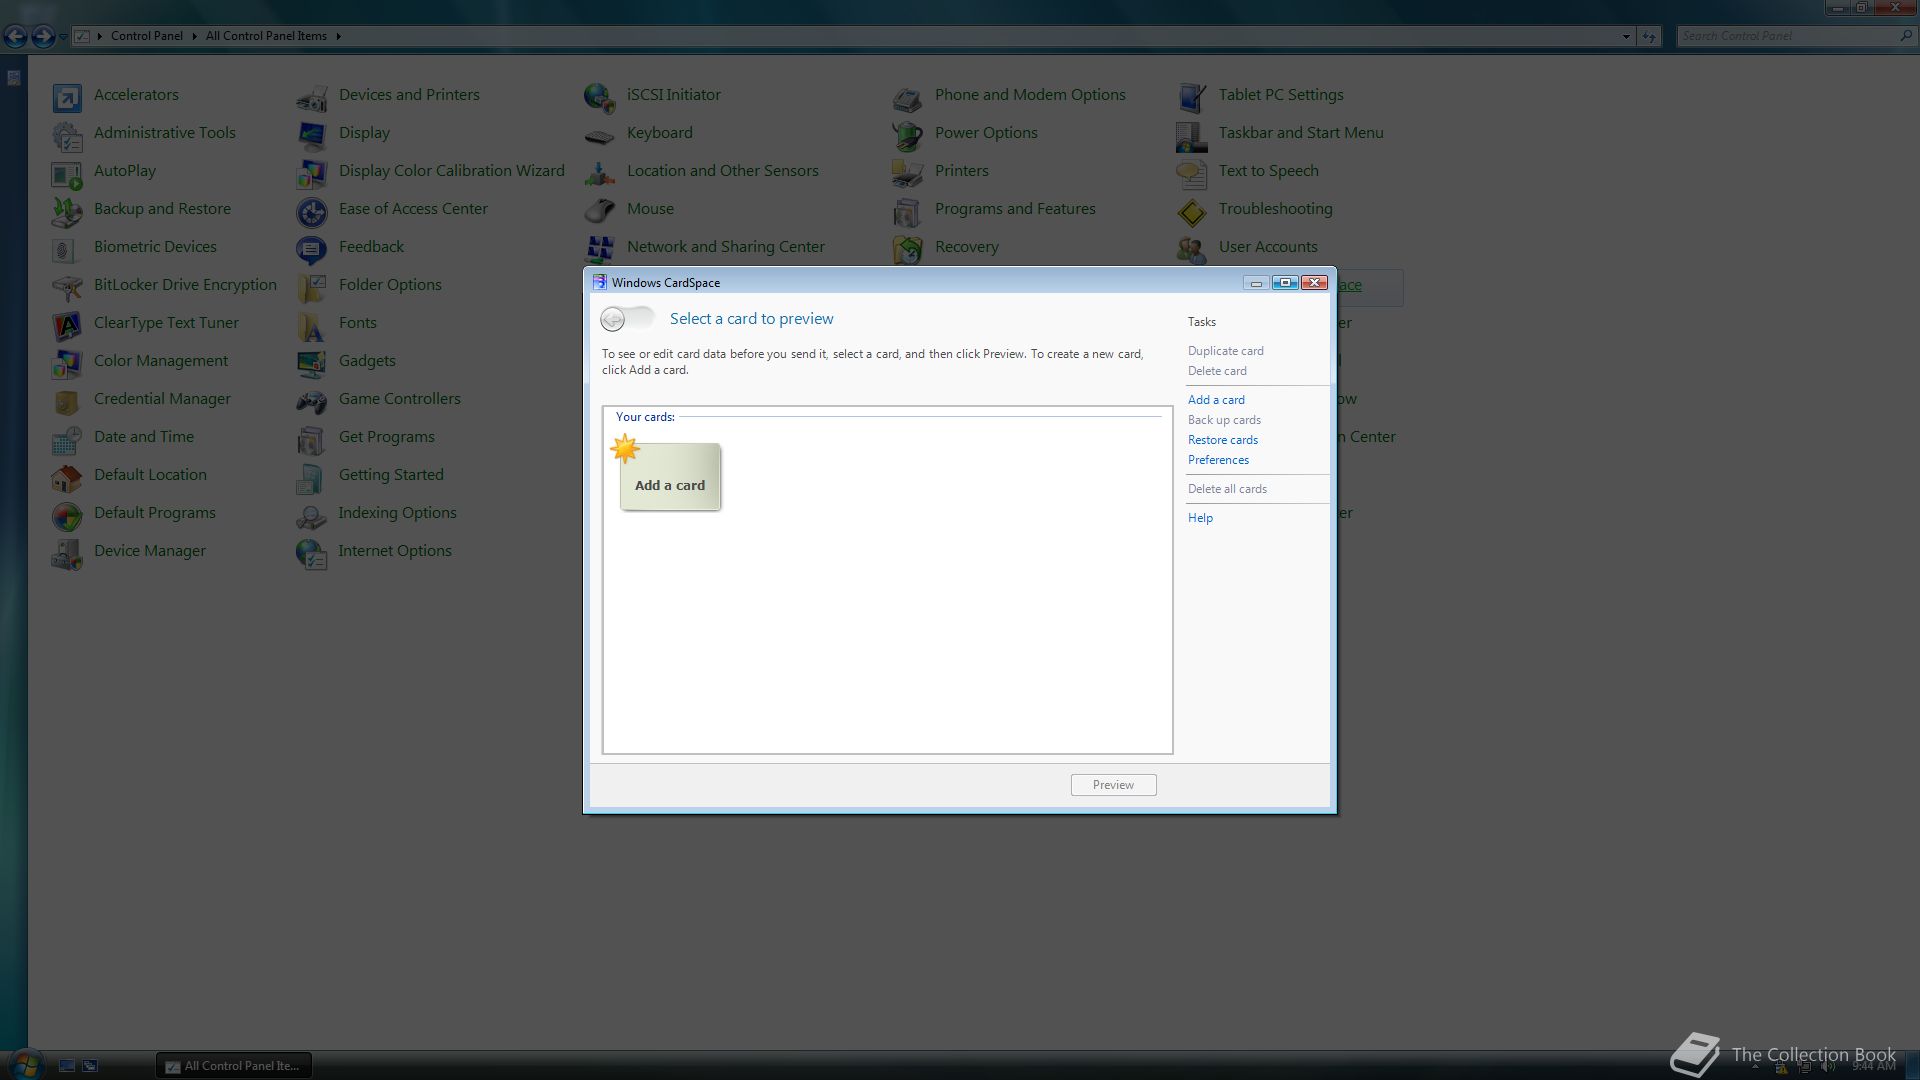Click the Fonts icon

pos(312,325)
